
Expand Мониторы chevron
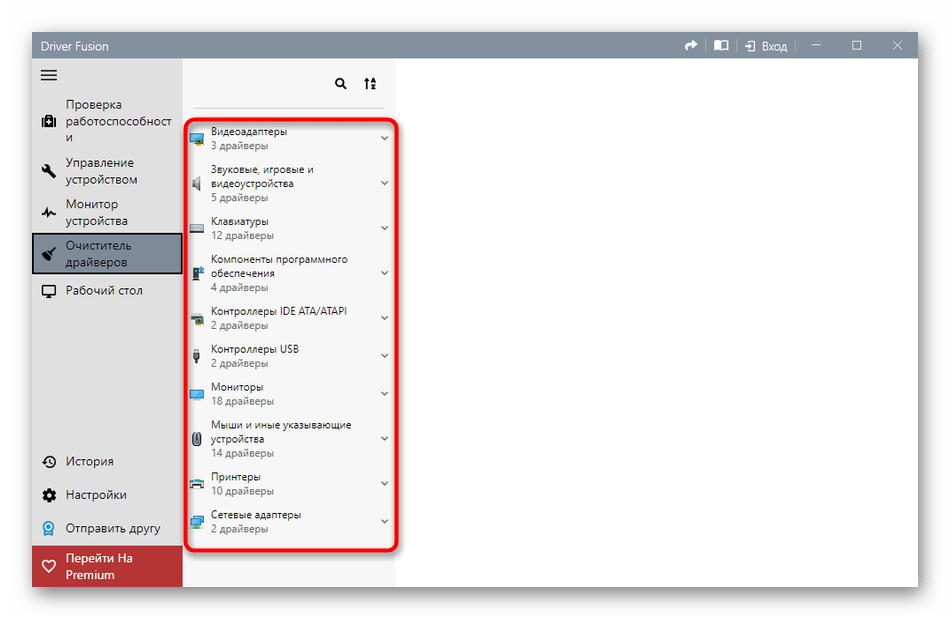(x=384, y=394)
